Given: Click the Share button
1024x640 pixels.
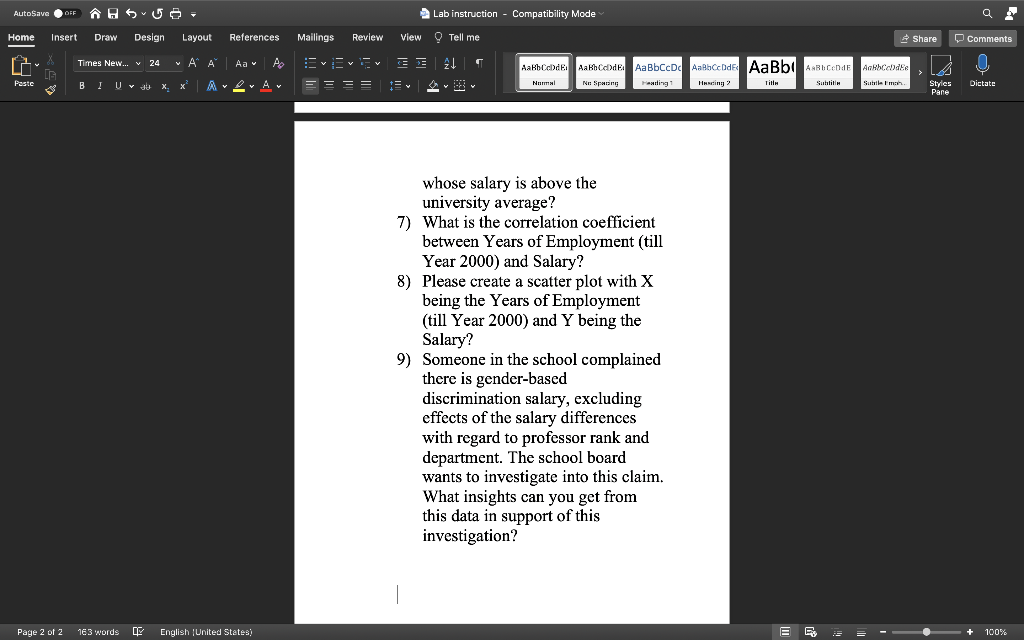Looking at the screenshot, I should point(918,39).
